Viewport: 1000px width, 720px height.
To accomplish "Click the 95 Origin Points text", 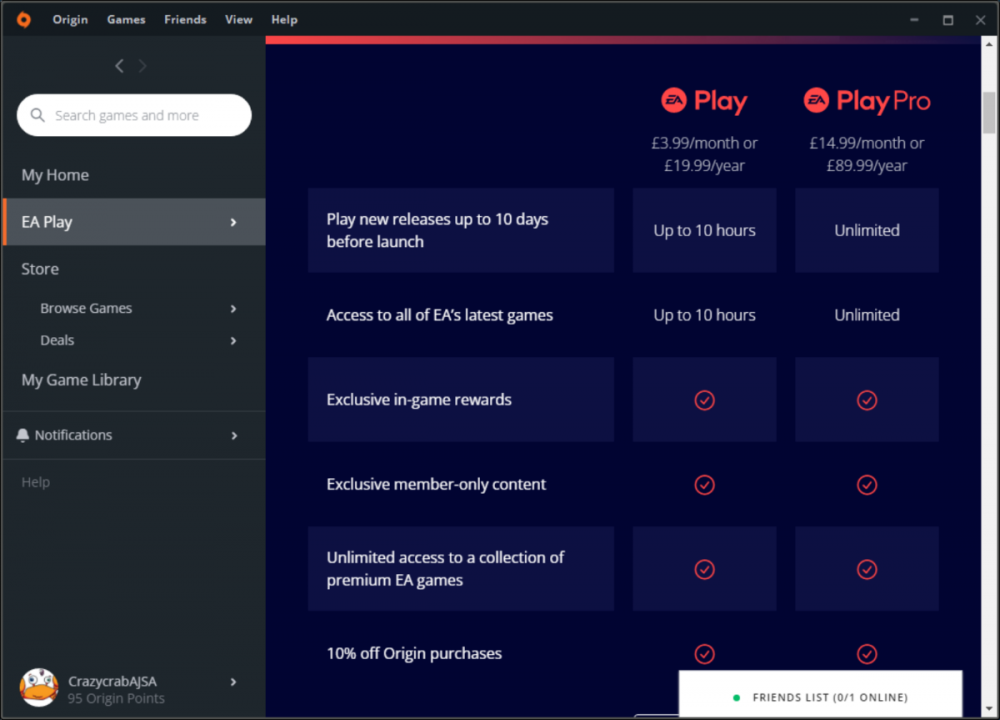I will coord(116,699).
